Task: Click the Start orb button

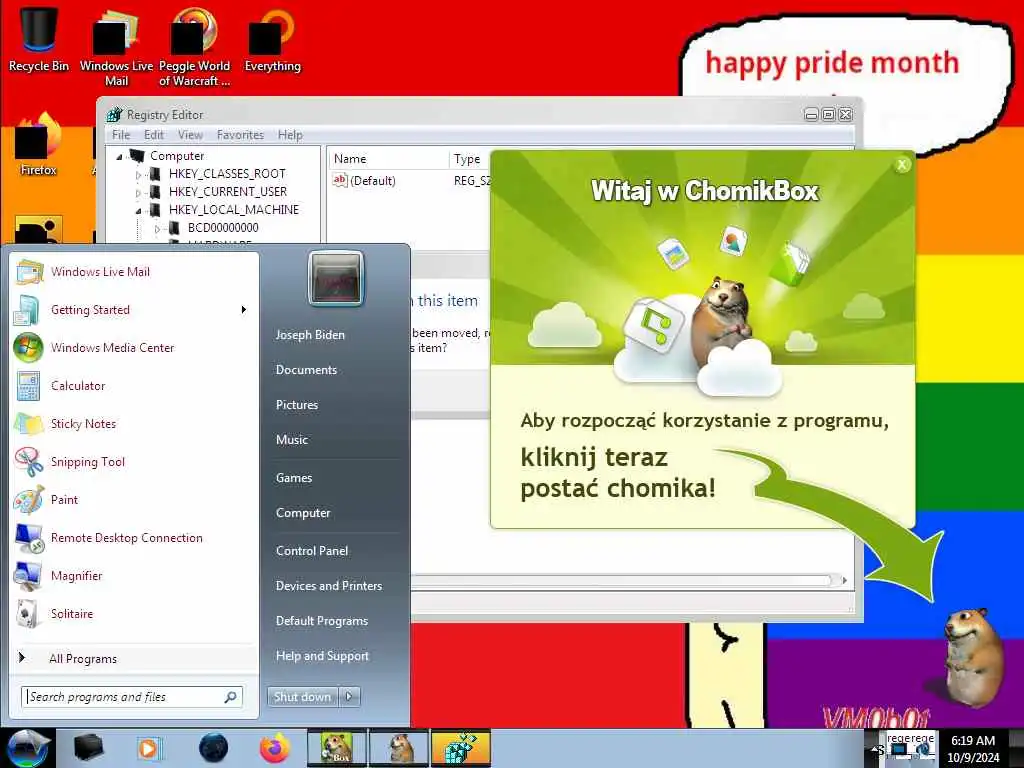Action: [27, 748]
